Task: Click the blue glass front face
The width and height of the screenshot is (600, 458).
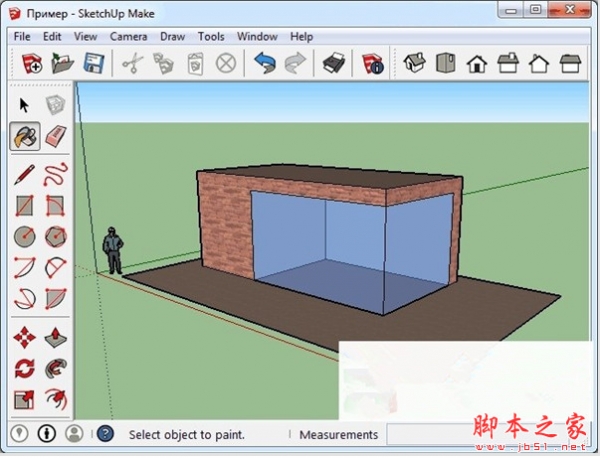Action: click(318, 249)
